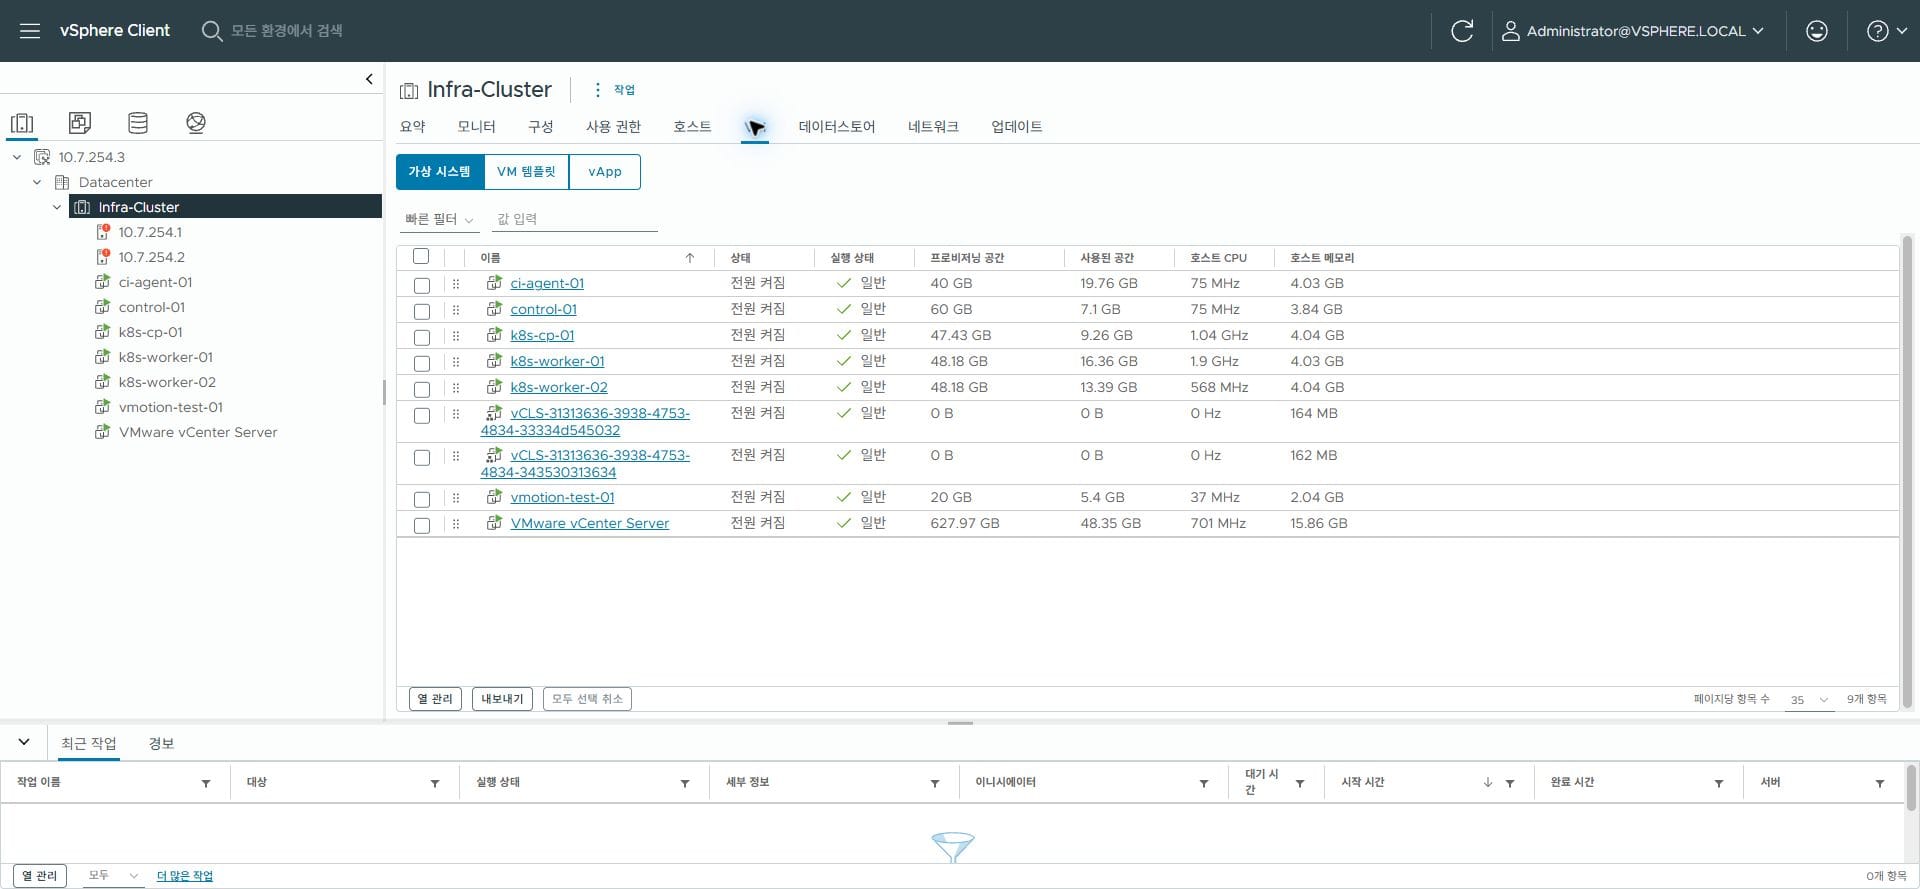Select vmotion-test-01 in the inventory tree
Image resolution: width=1920 pixels, height=889 pixels.
pyautogui.click(x=170, y=407)
